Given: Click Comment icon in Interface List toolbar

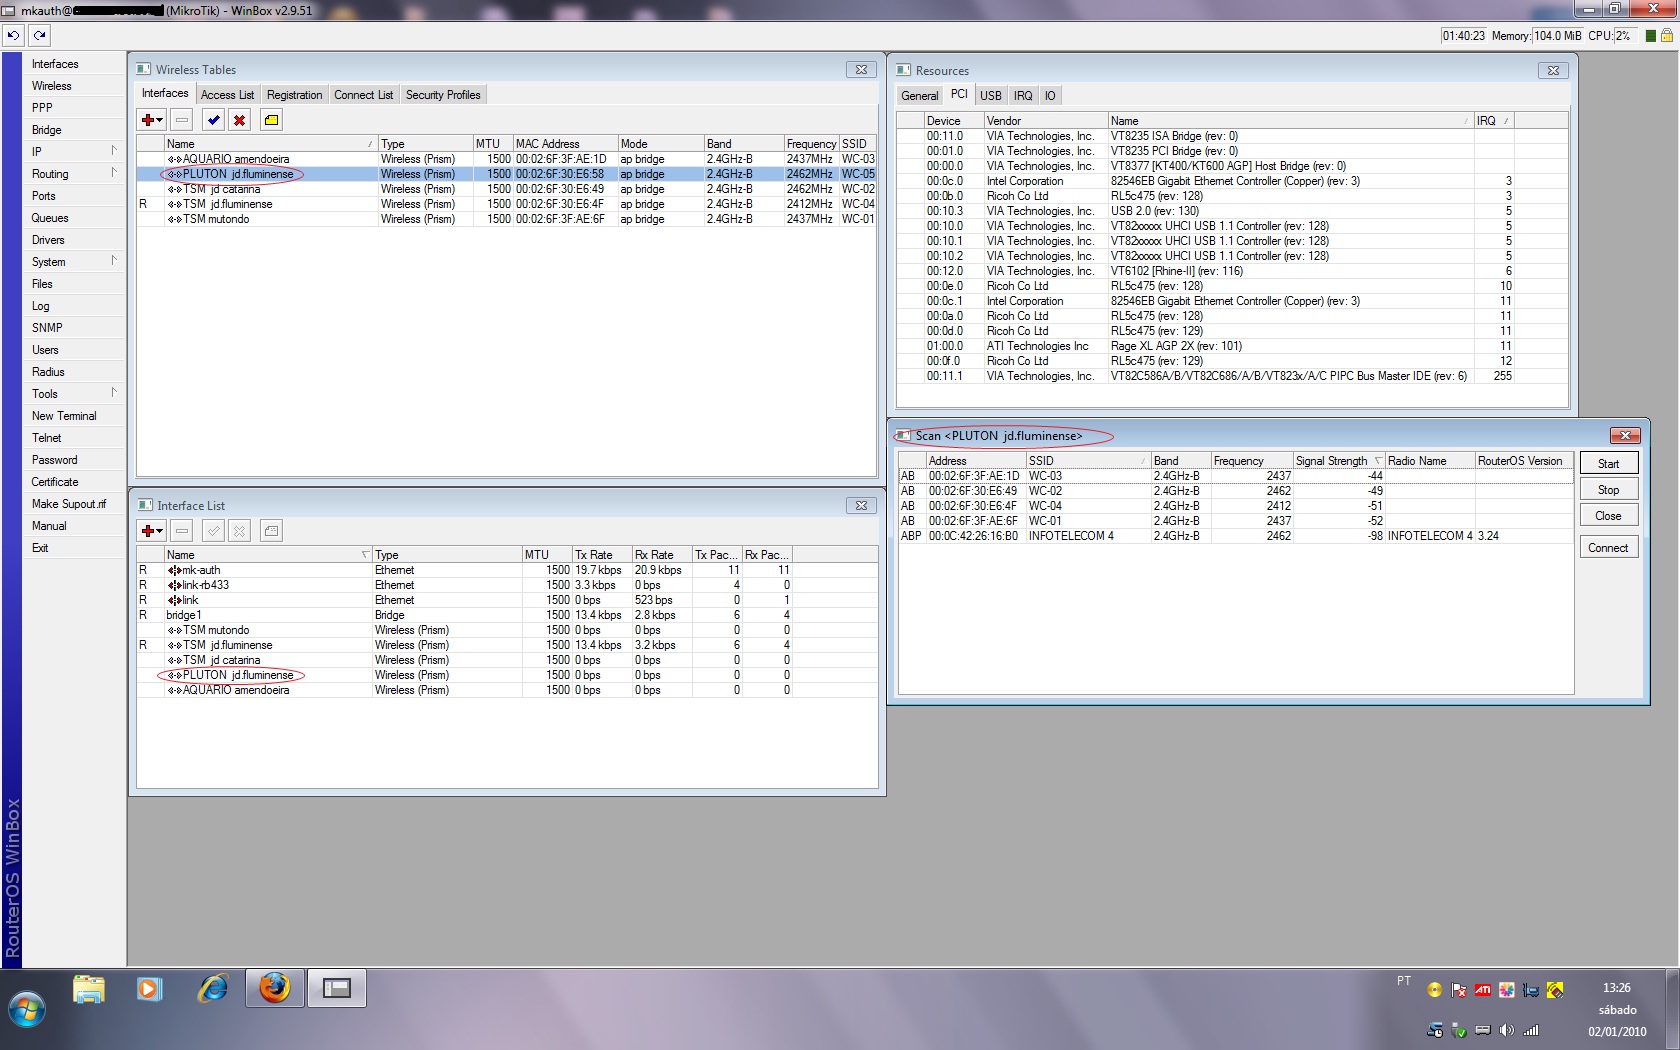Looking at the screenshot, I should 271,531.
